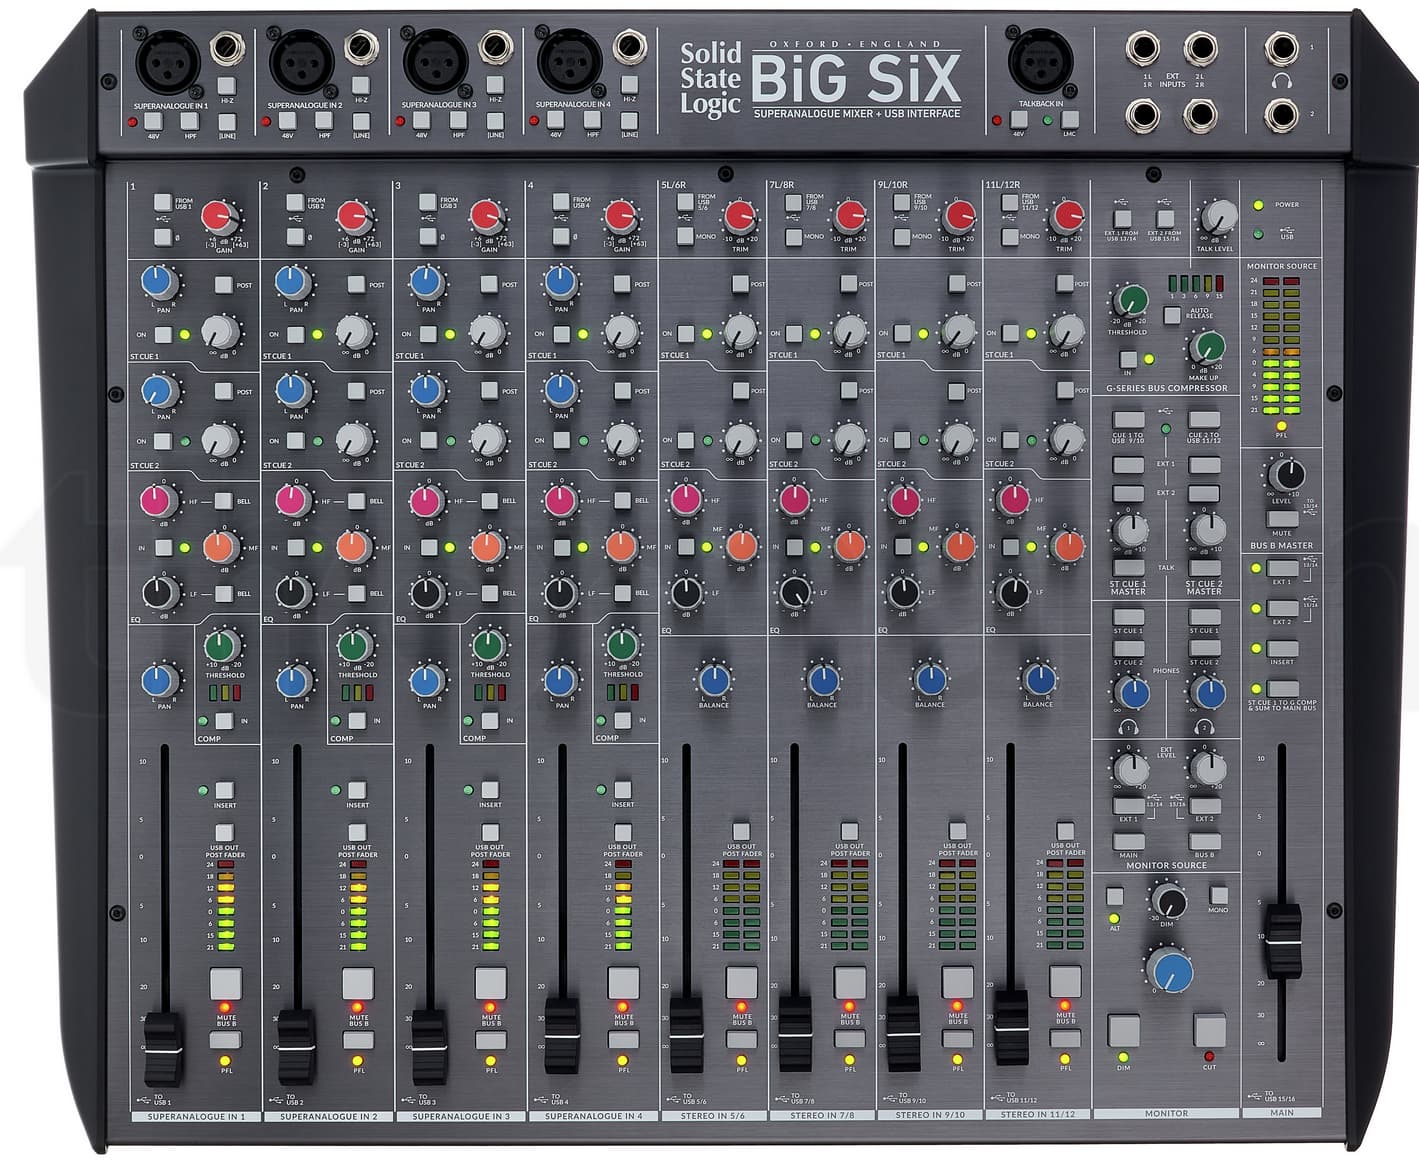Click the fader cap of Superanalogue In 1
The width and height of the screenshot is (1419, 1174).
coord(163,1049)
